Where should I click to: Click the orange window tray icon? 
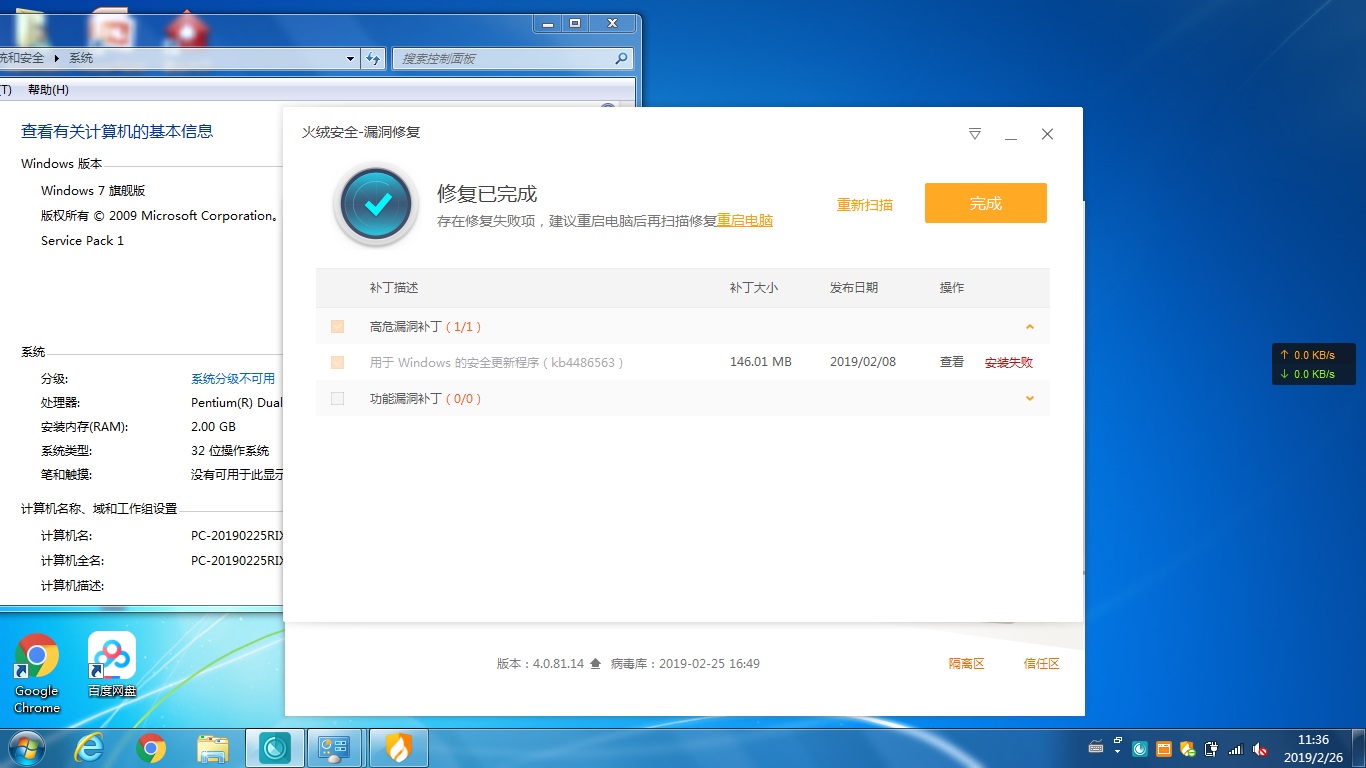1164,749
